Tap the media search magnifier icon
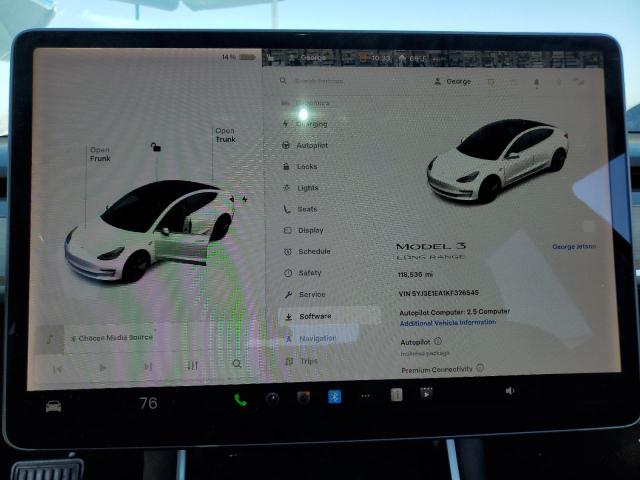The width and height of the screenshot is (640, 480). click(x=237, y=364)
